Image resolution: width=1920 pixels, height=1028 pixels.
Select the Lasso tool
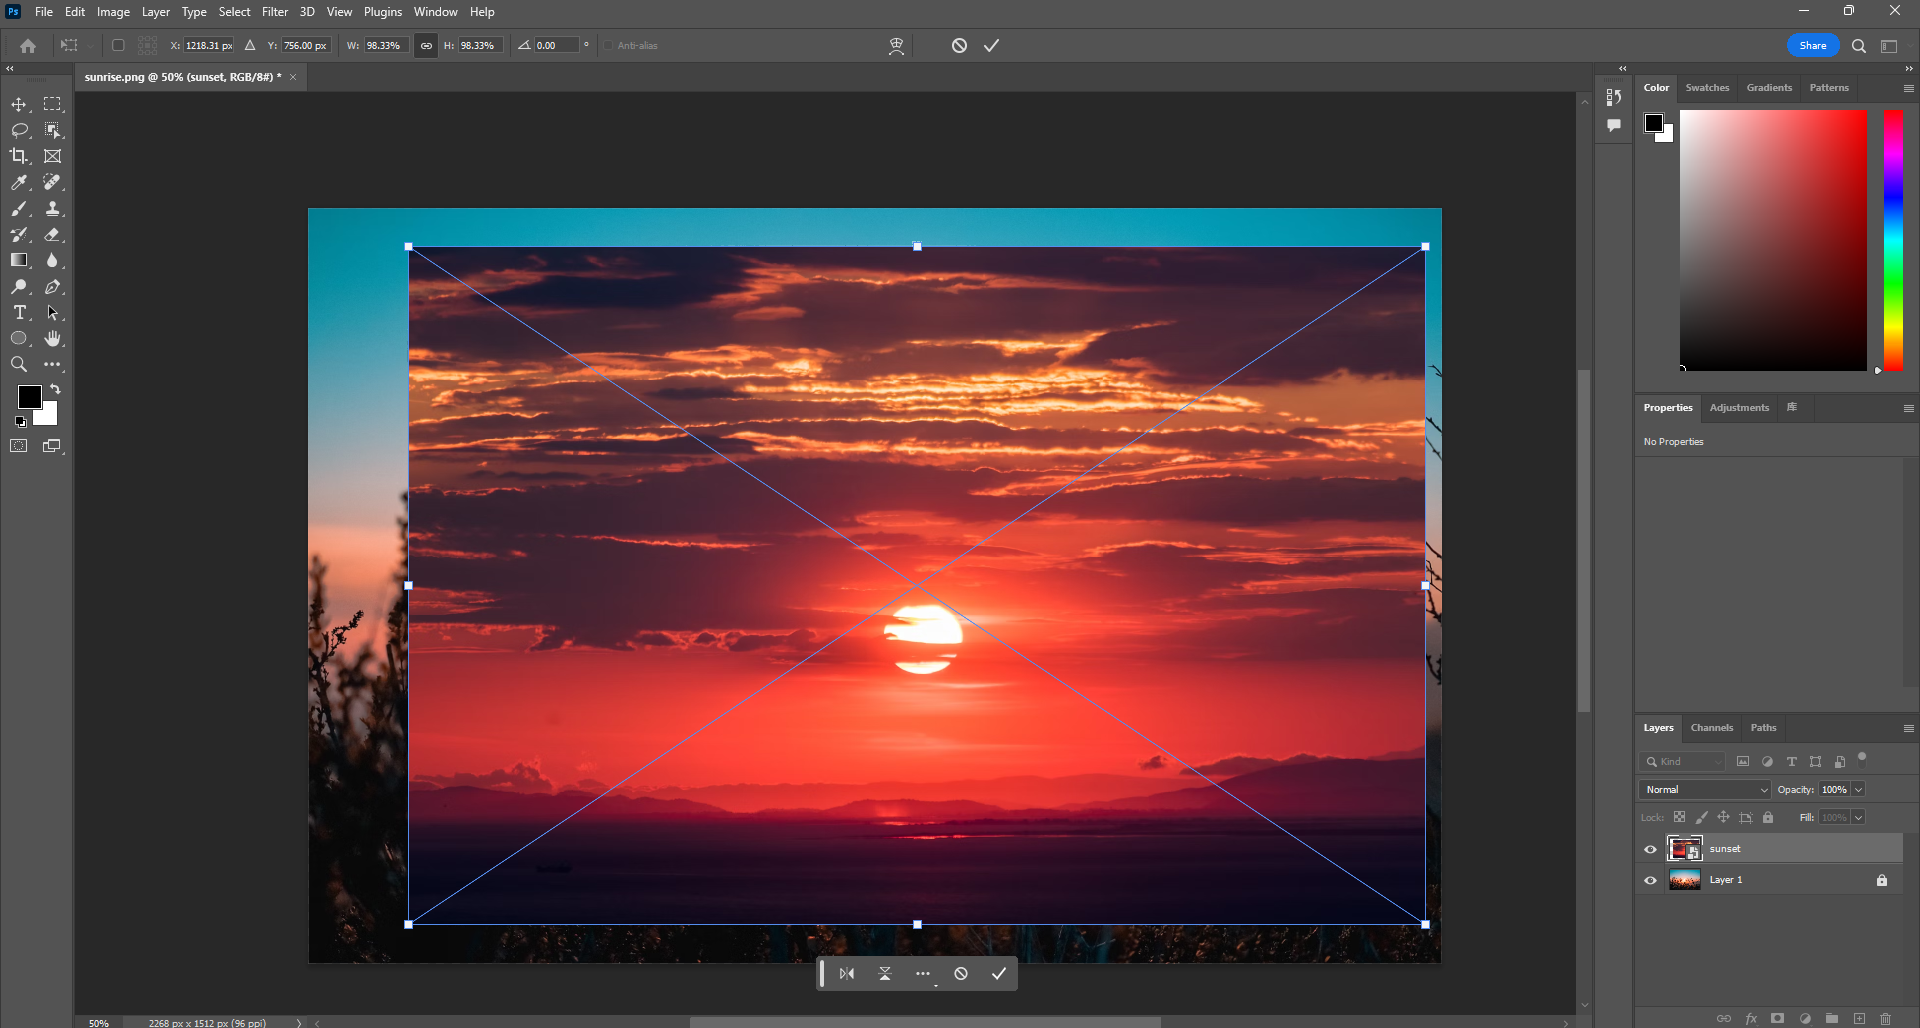[x=19, y=130]
